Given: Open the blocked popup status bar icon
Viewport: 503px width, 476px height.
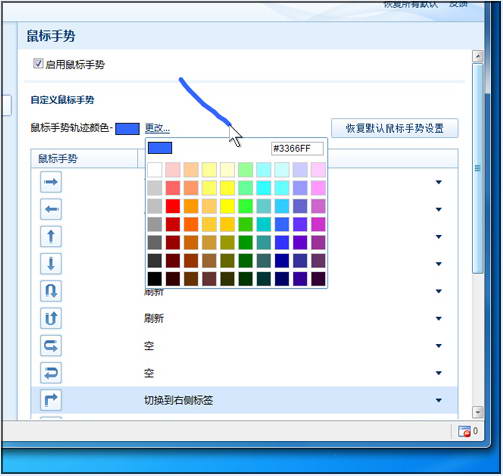Looking at the screenshot, I should tap(465, 431).
